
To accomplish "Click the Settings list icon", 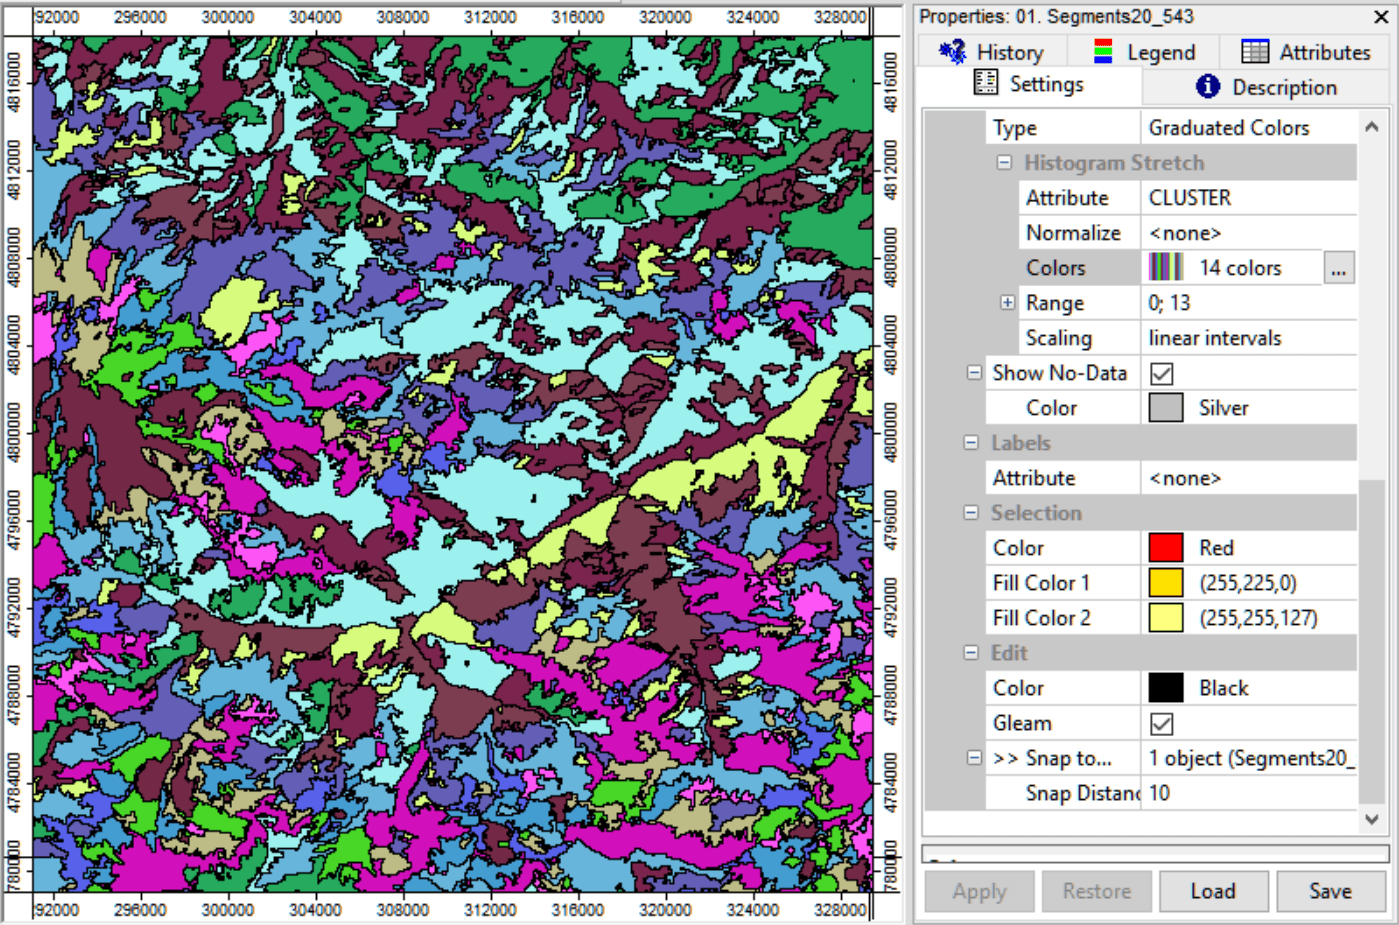I will (985, 83).
